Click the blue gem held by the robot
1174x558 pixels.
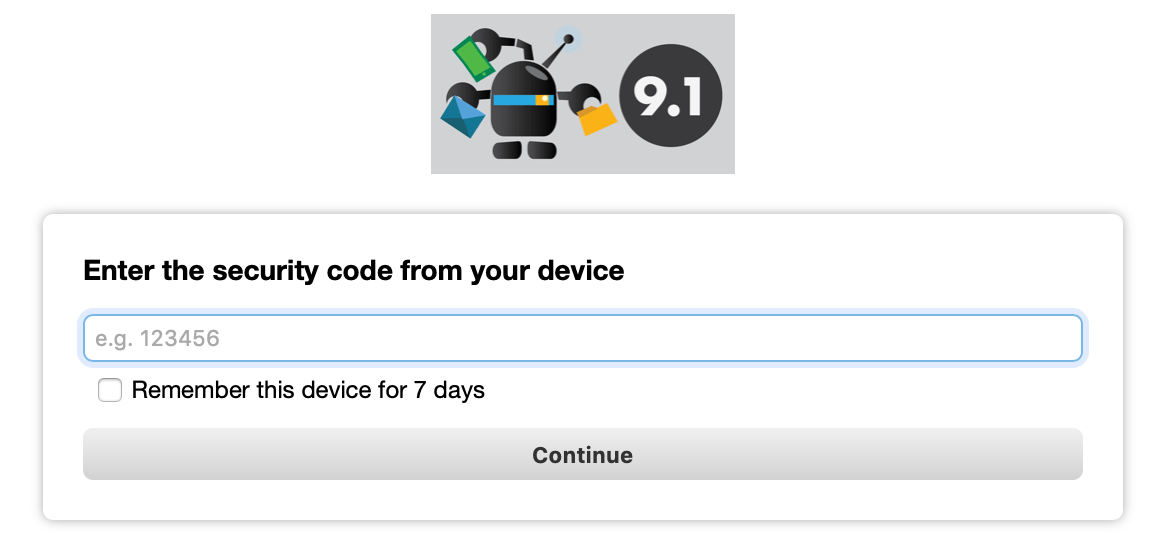(x=463, y=118)
